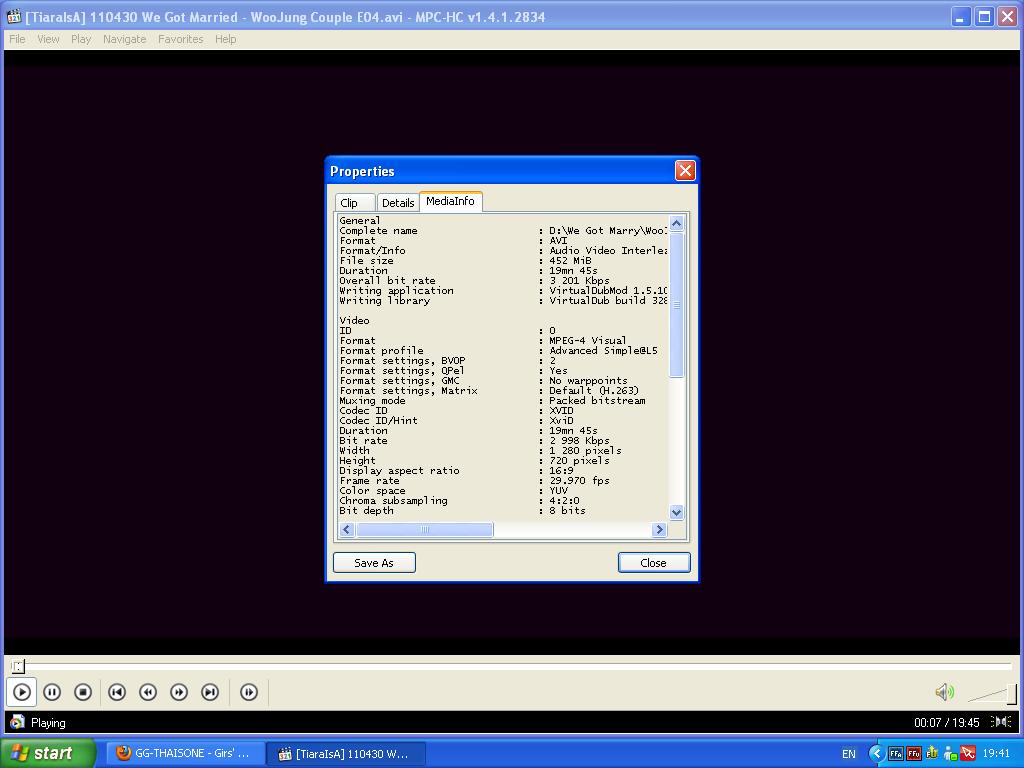Click the taskbar clock showing 19:41

tap(997, 754)
